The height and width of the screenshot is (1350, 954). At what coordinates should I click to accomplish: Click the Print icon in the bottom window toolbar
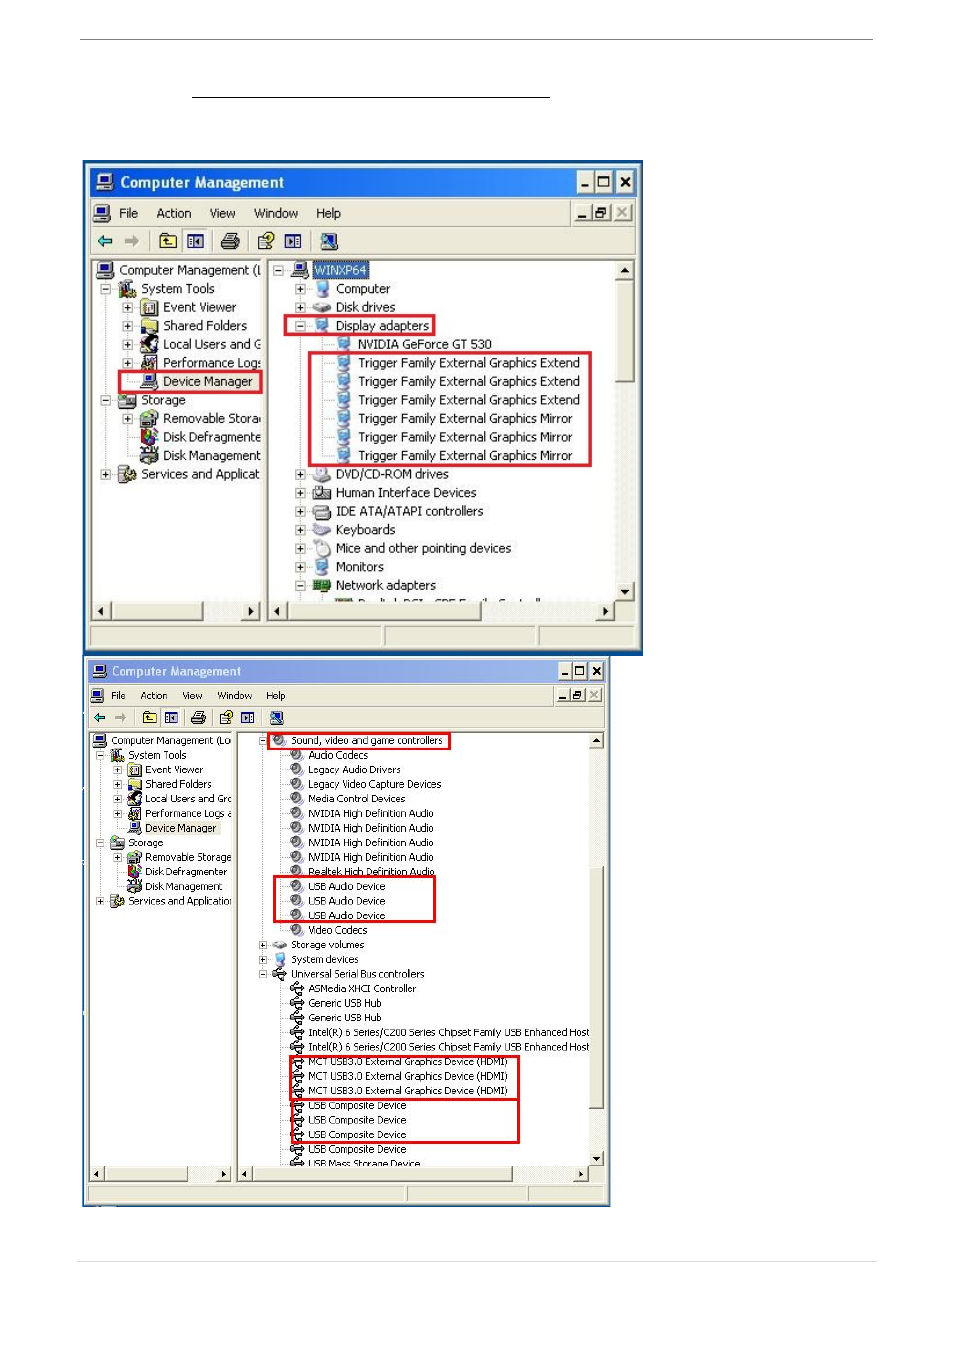pyautogui.click(x=198, y=717)
